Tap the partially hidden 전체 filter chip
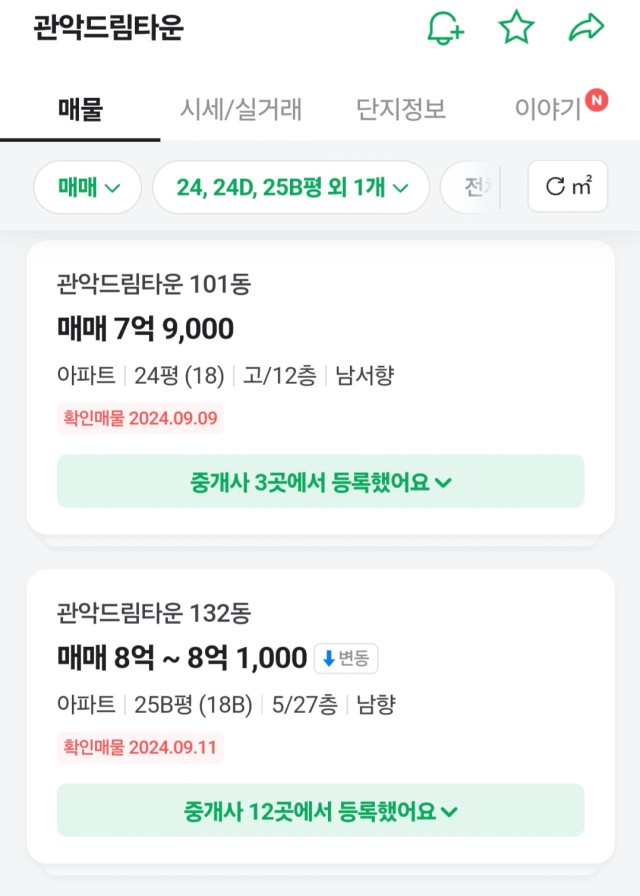Viewport: 640px width, 896px height. (471, 187)
